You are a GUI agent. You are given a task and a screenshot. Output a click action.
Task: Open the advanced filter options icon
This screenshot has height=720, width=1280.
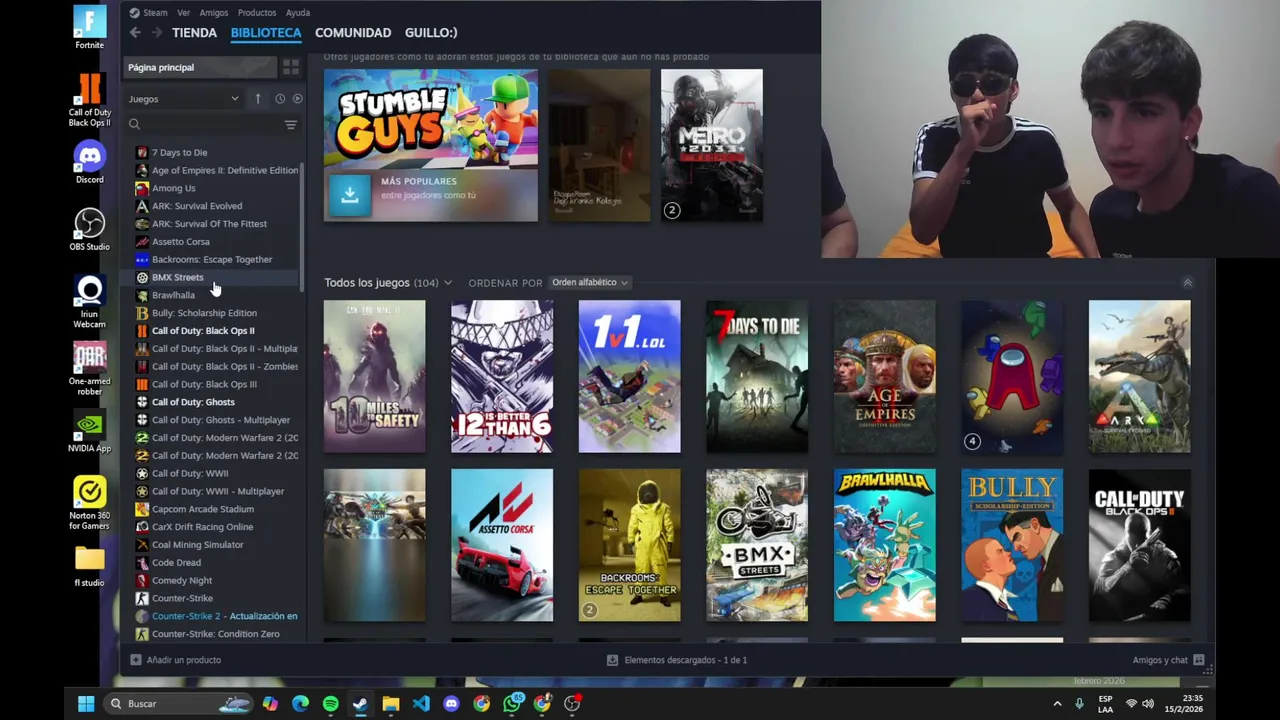pyautogui.click(x=291, y=125)
